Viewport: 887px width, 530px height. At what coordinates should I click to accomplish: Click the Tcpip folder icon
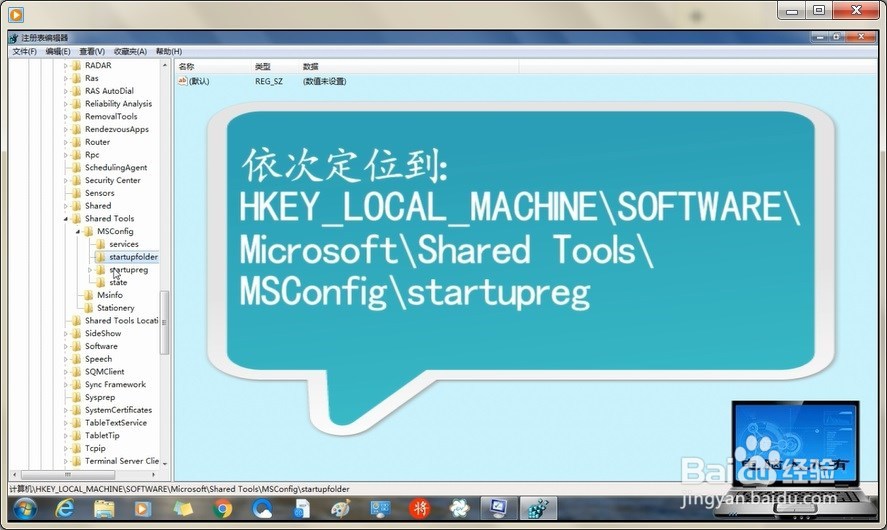[76, 448]
